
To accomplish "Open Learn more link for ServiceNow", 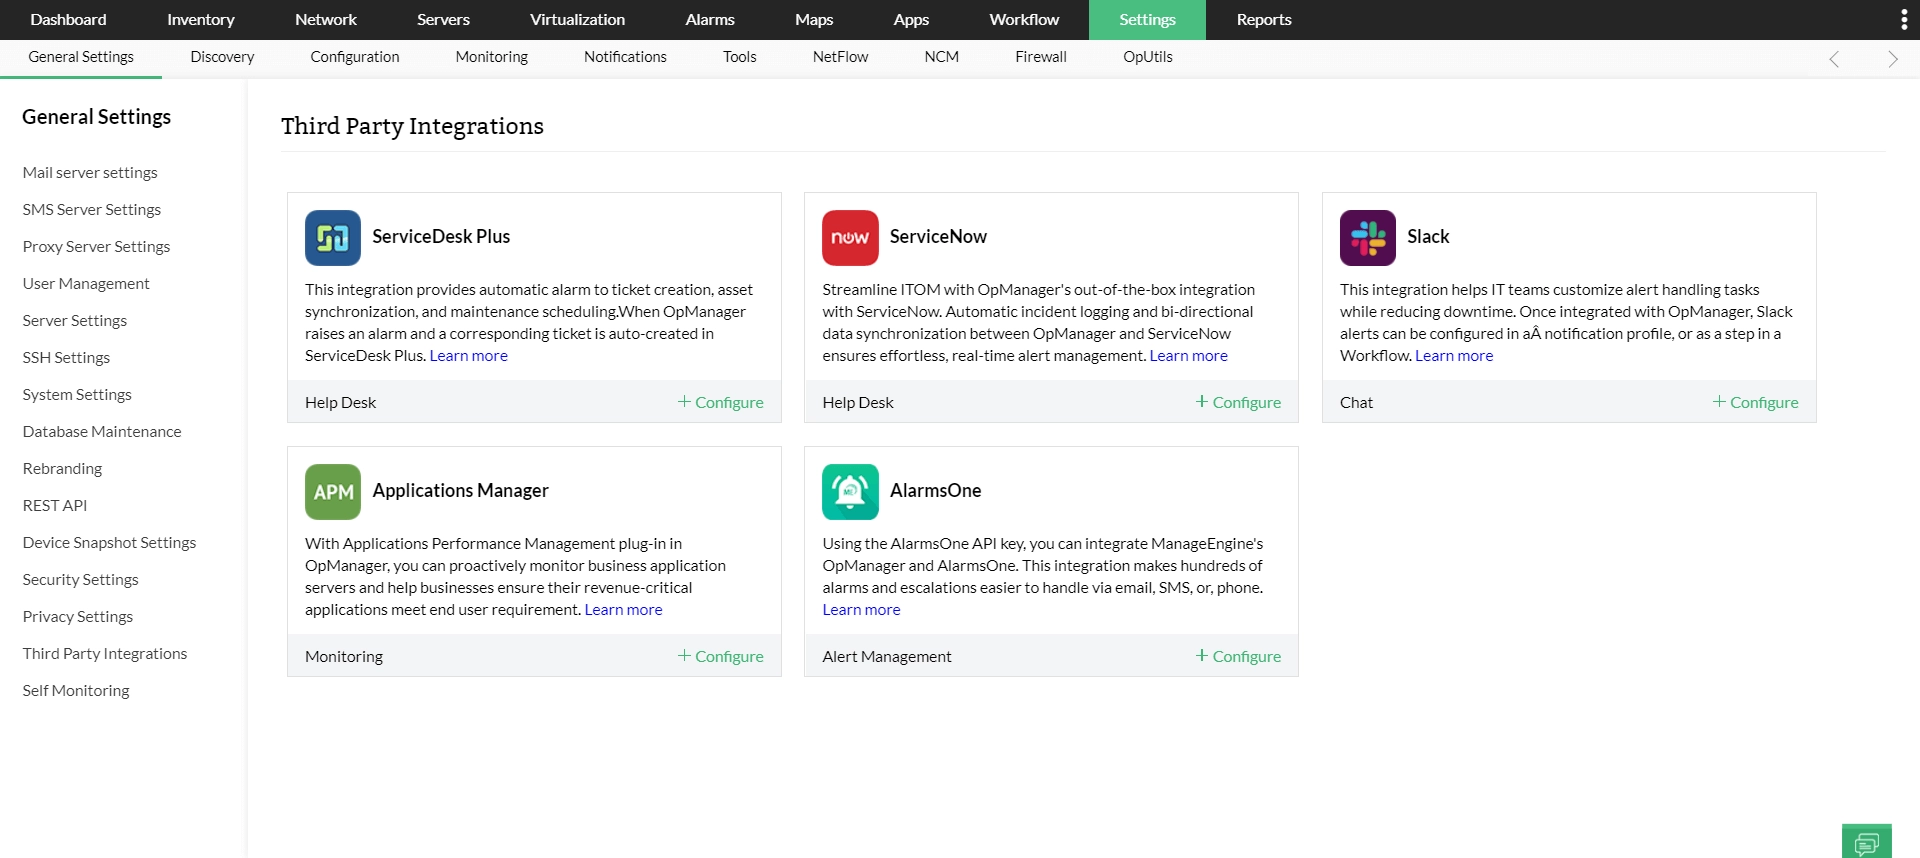I will click(1188, 356).
